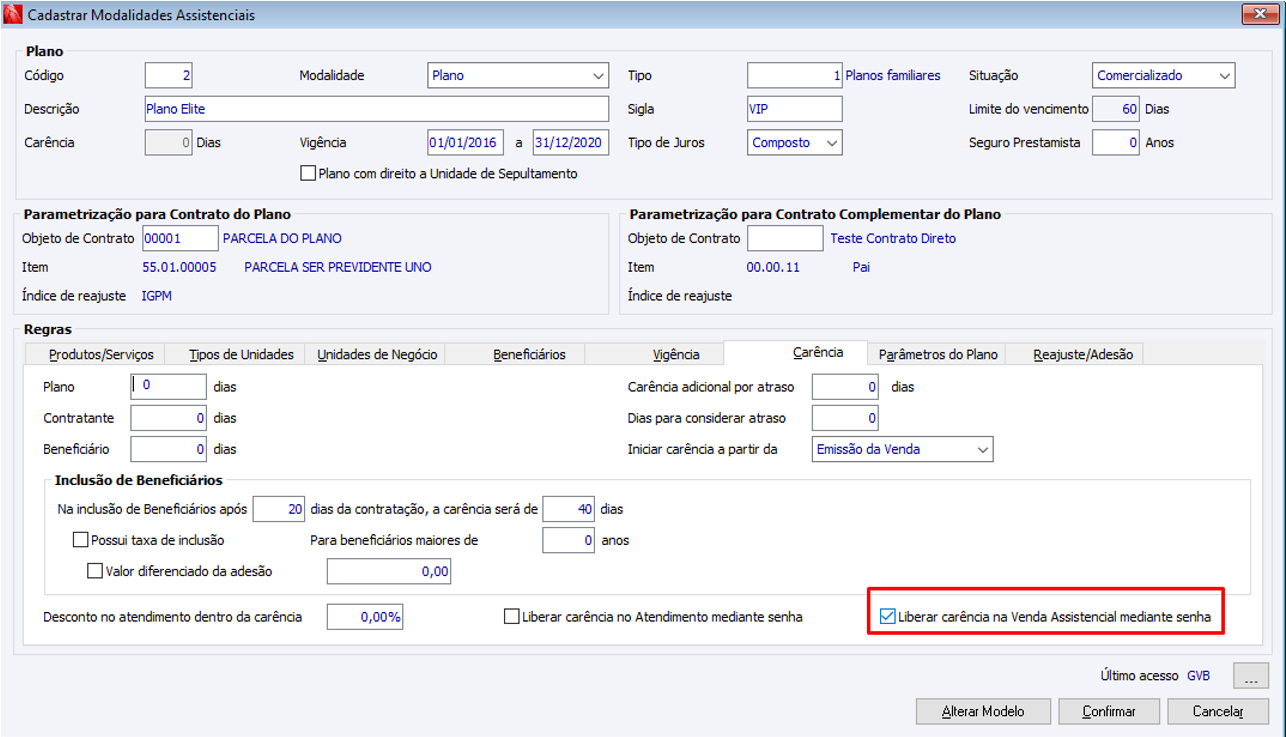Check the Possui taxa de inclusão box
The height and width of the screenshot is (737, 1286).
(x=81, y=540)
